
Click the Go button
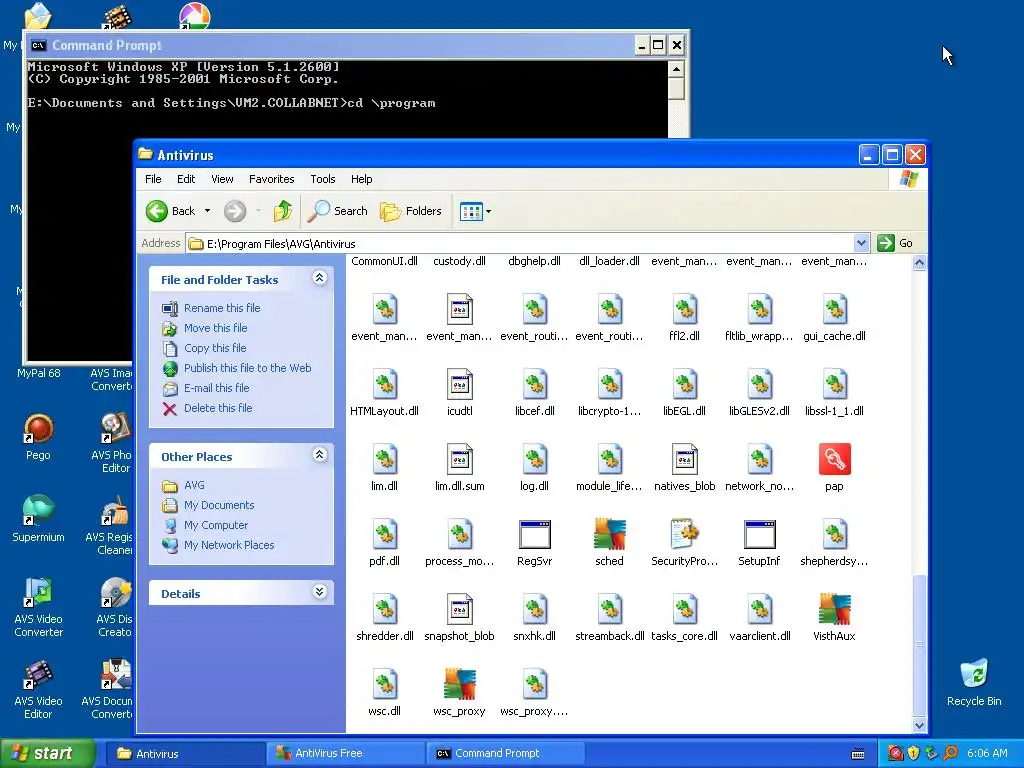895,243
